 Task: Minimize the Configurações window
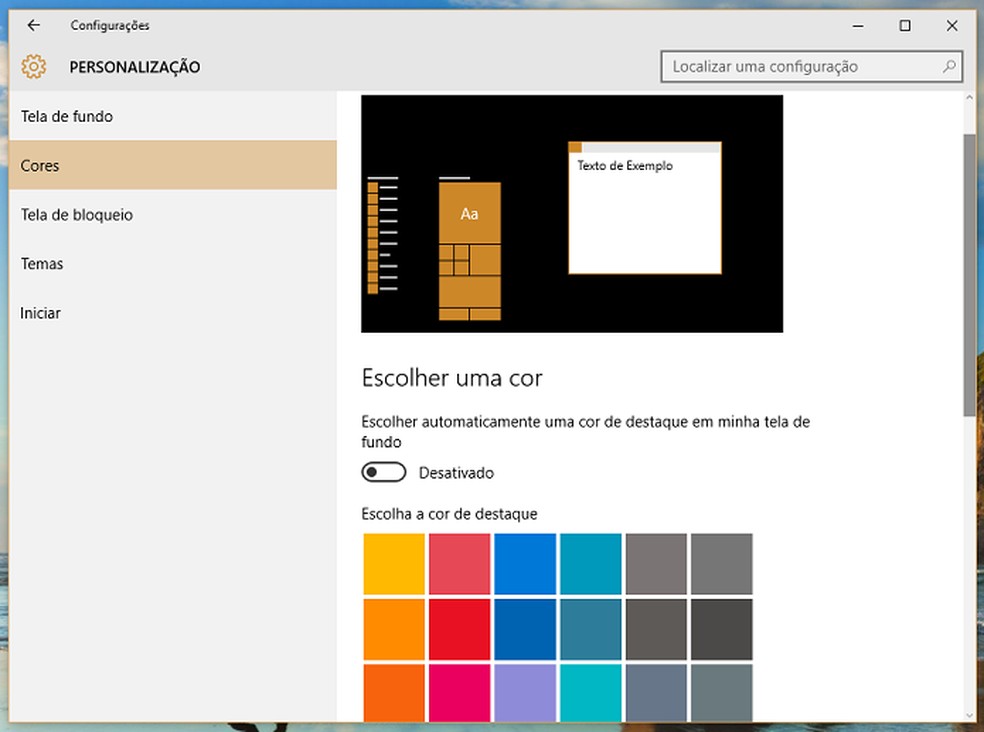(858, 26)
